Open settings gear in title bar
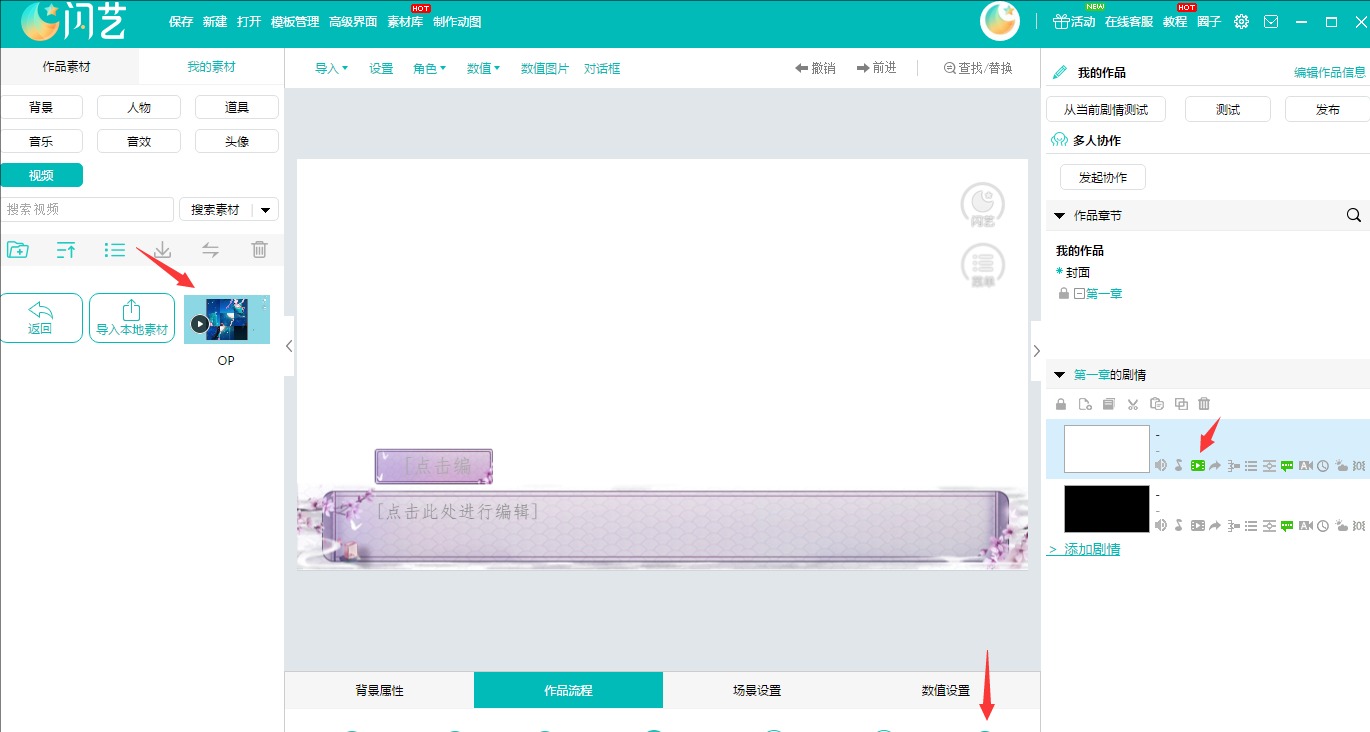This screenshot has height=732, width=1370. 1241,21
